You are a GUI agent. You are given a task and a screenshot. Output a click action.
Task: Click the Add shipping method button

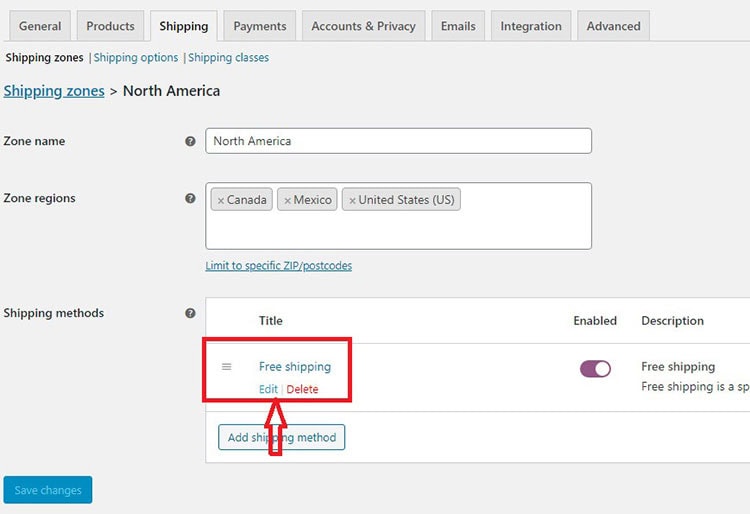282,437
